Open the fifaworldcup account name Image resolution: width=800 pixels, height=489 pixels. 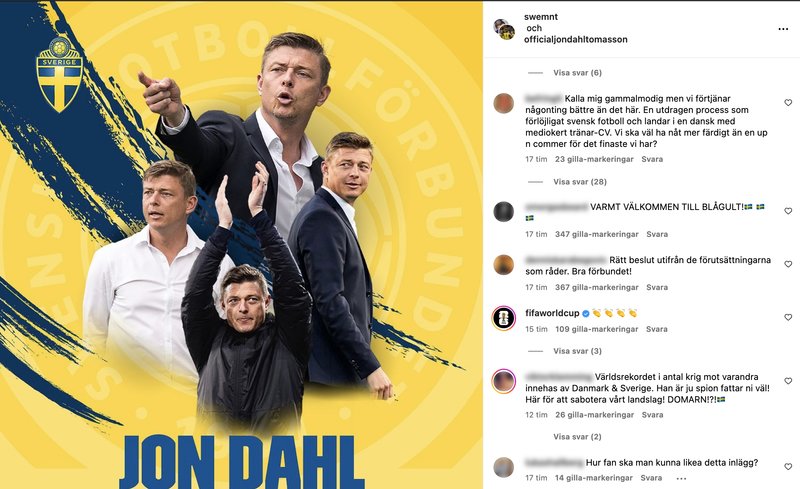(552, 313)
